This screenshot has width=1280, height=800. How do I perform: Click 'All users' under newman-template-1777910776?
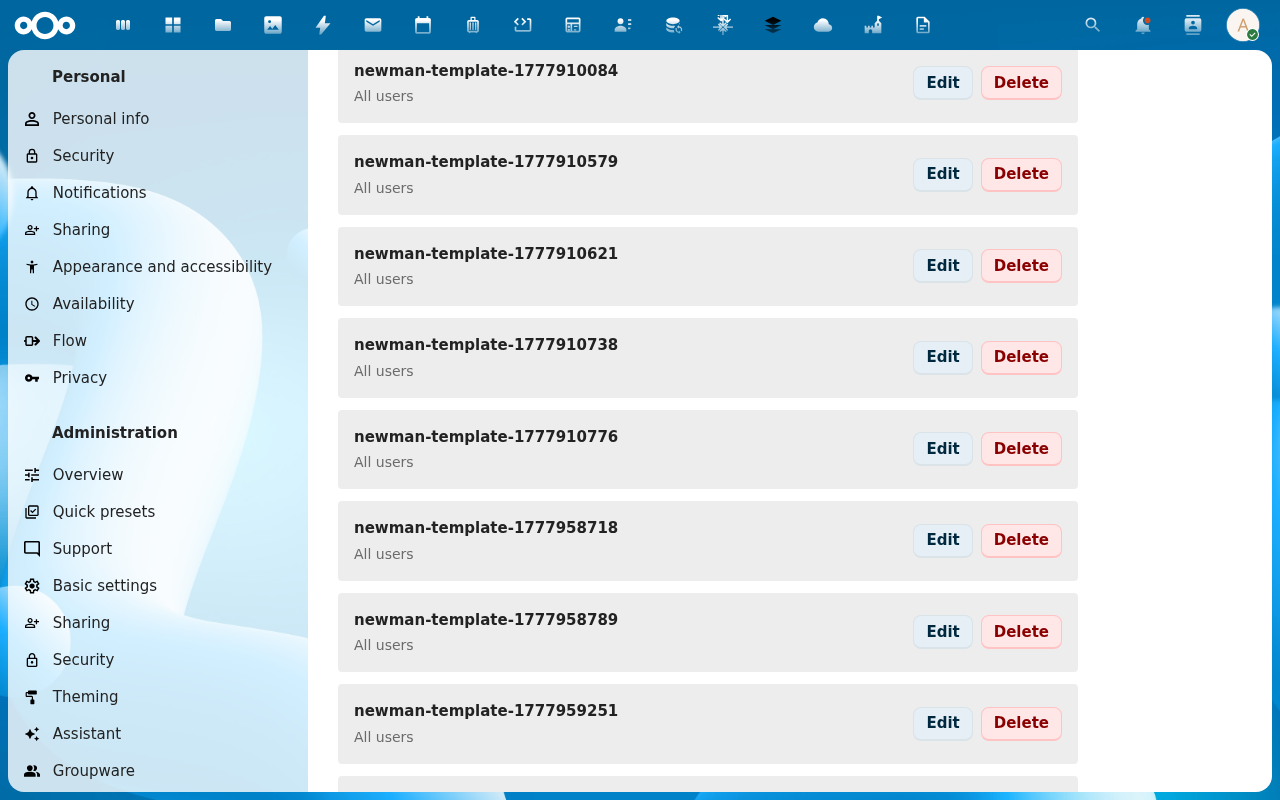[x=384, y=462]
